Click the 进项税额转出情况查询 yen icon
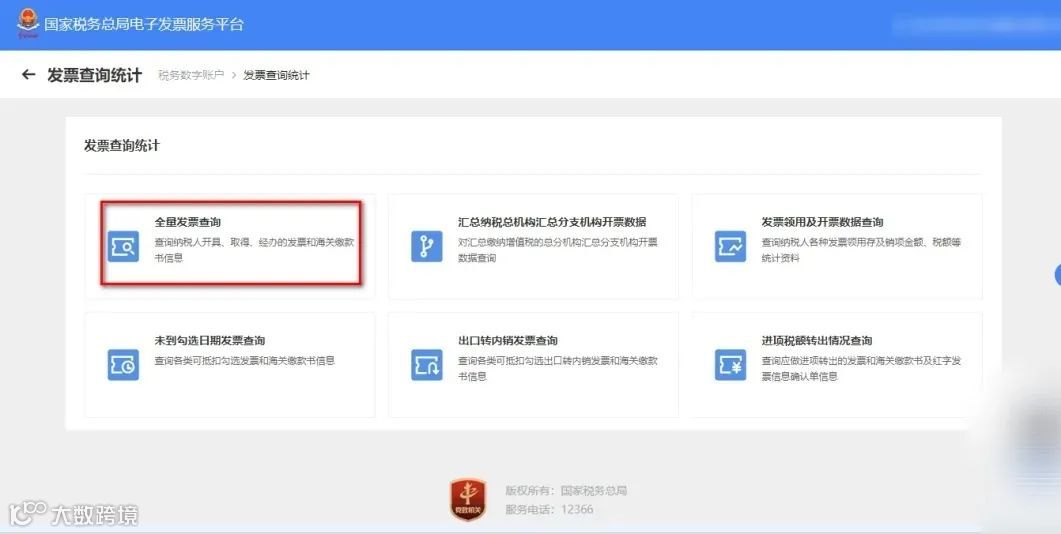This screenshot has width=1061, height=534. point(730,365)
